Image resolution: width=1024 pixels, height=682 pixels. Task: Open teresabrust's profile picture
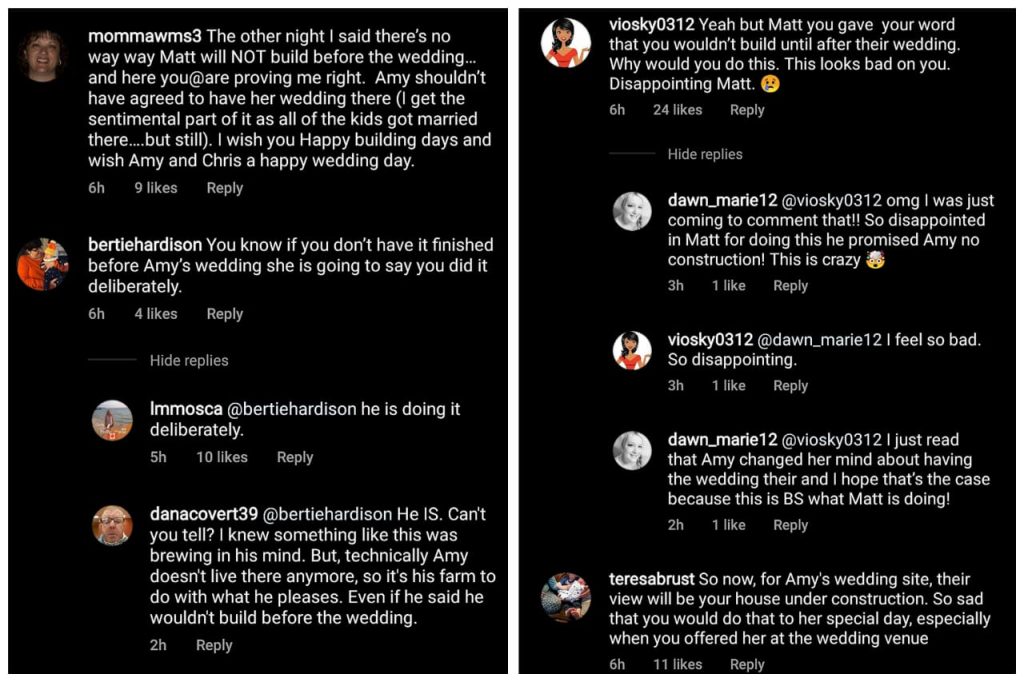point(566,597)
